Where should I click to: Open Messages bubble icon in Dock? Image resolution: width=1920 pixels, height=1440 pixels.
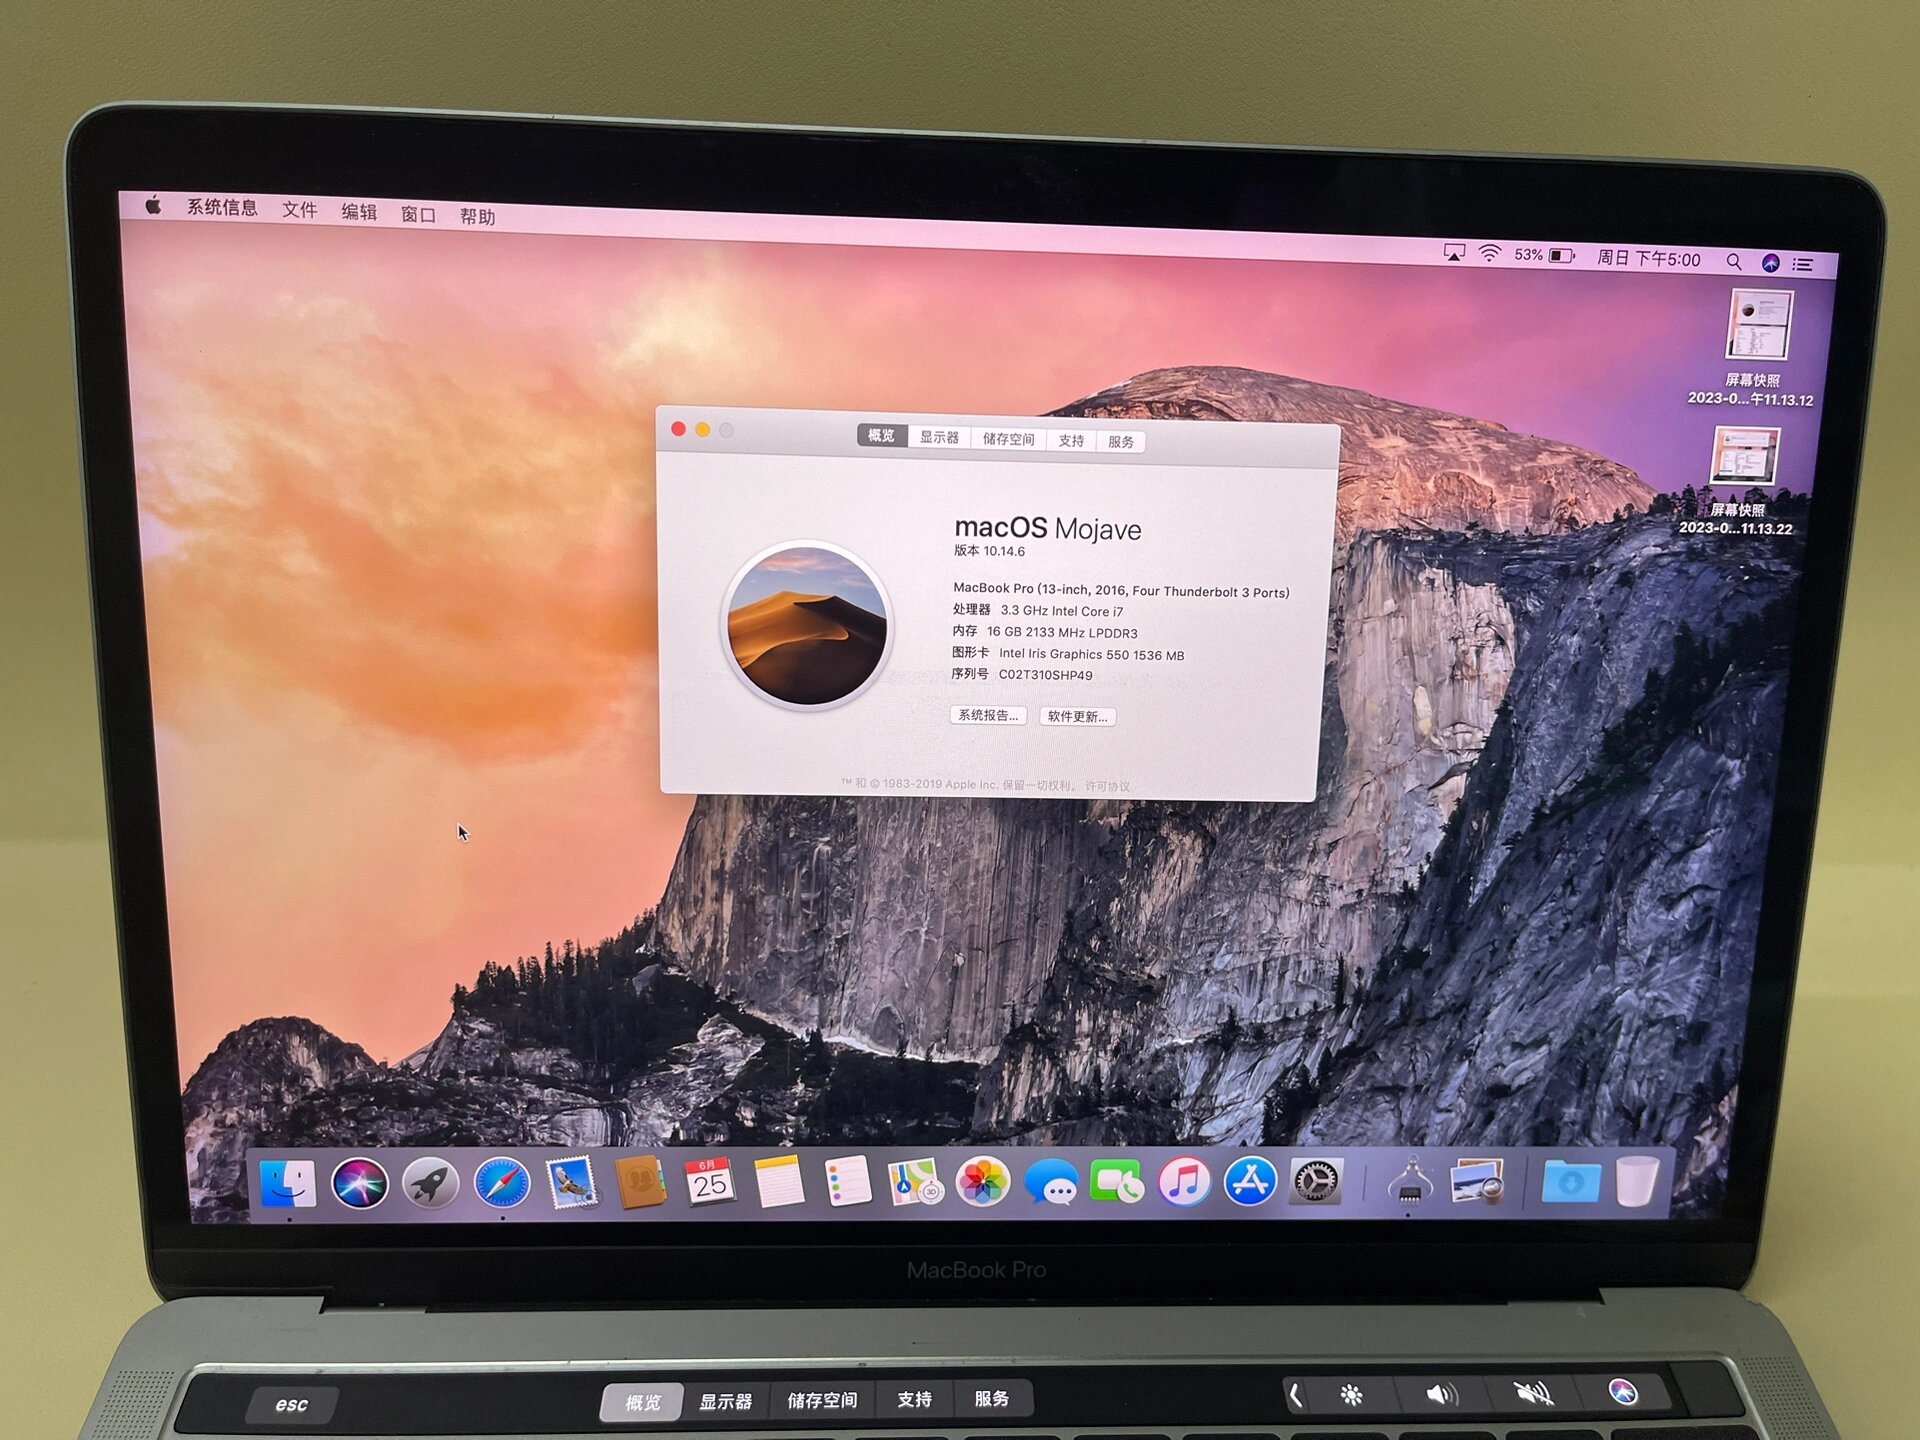pyautogui.click(x=1051, y=1183)
